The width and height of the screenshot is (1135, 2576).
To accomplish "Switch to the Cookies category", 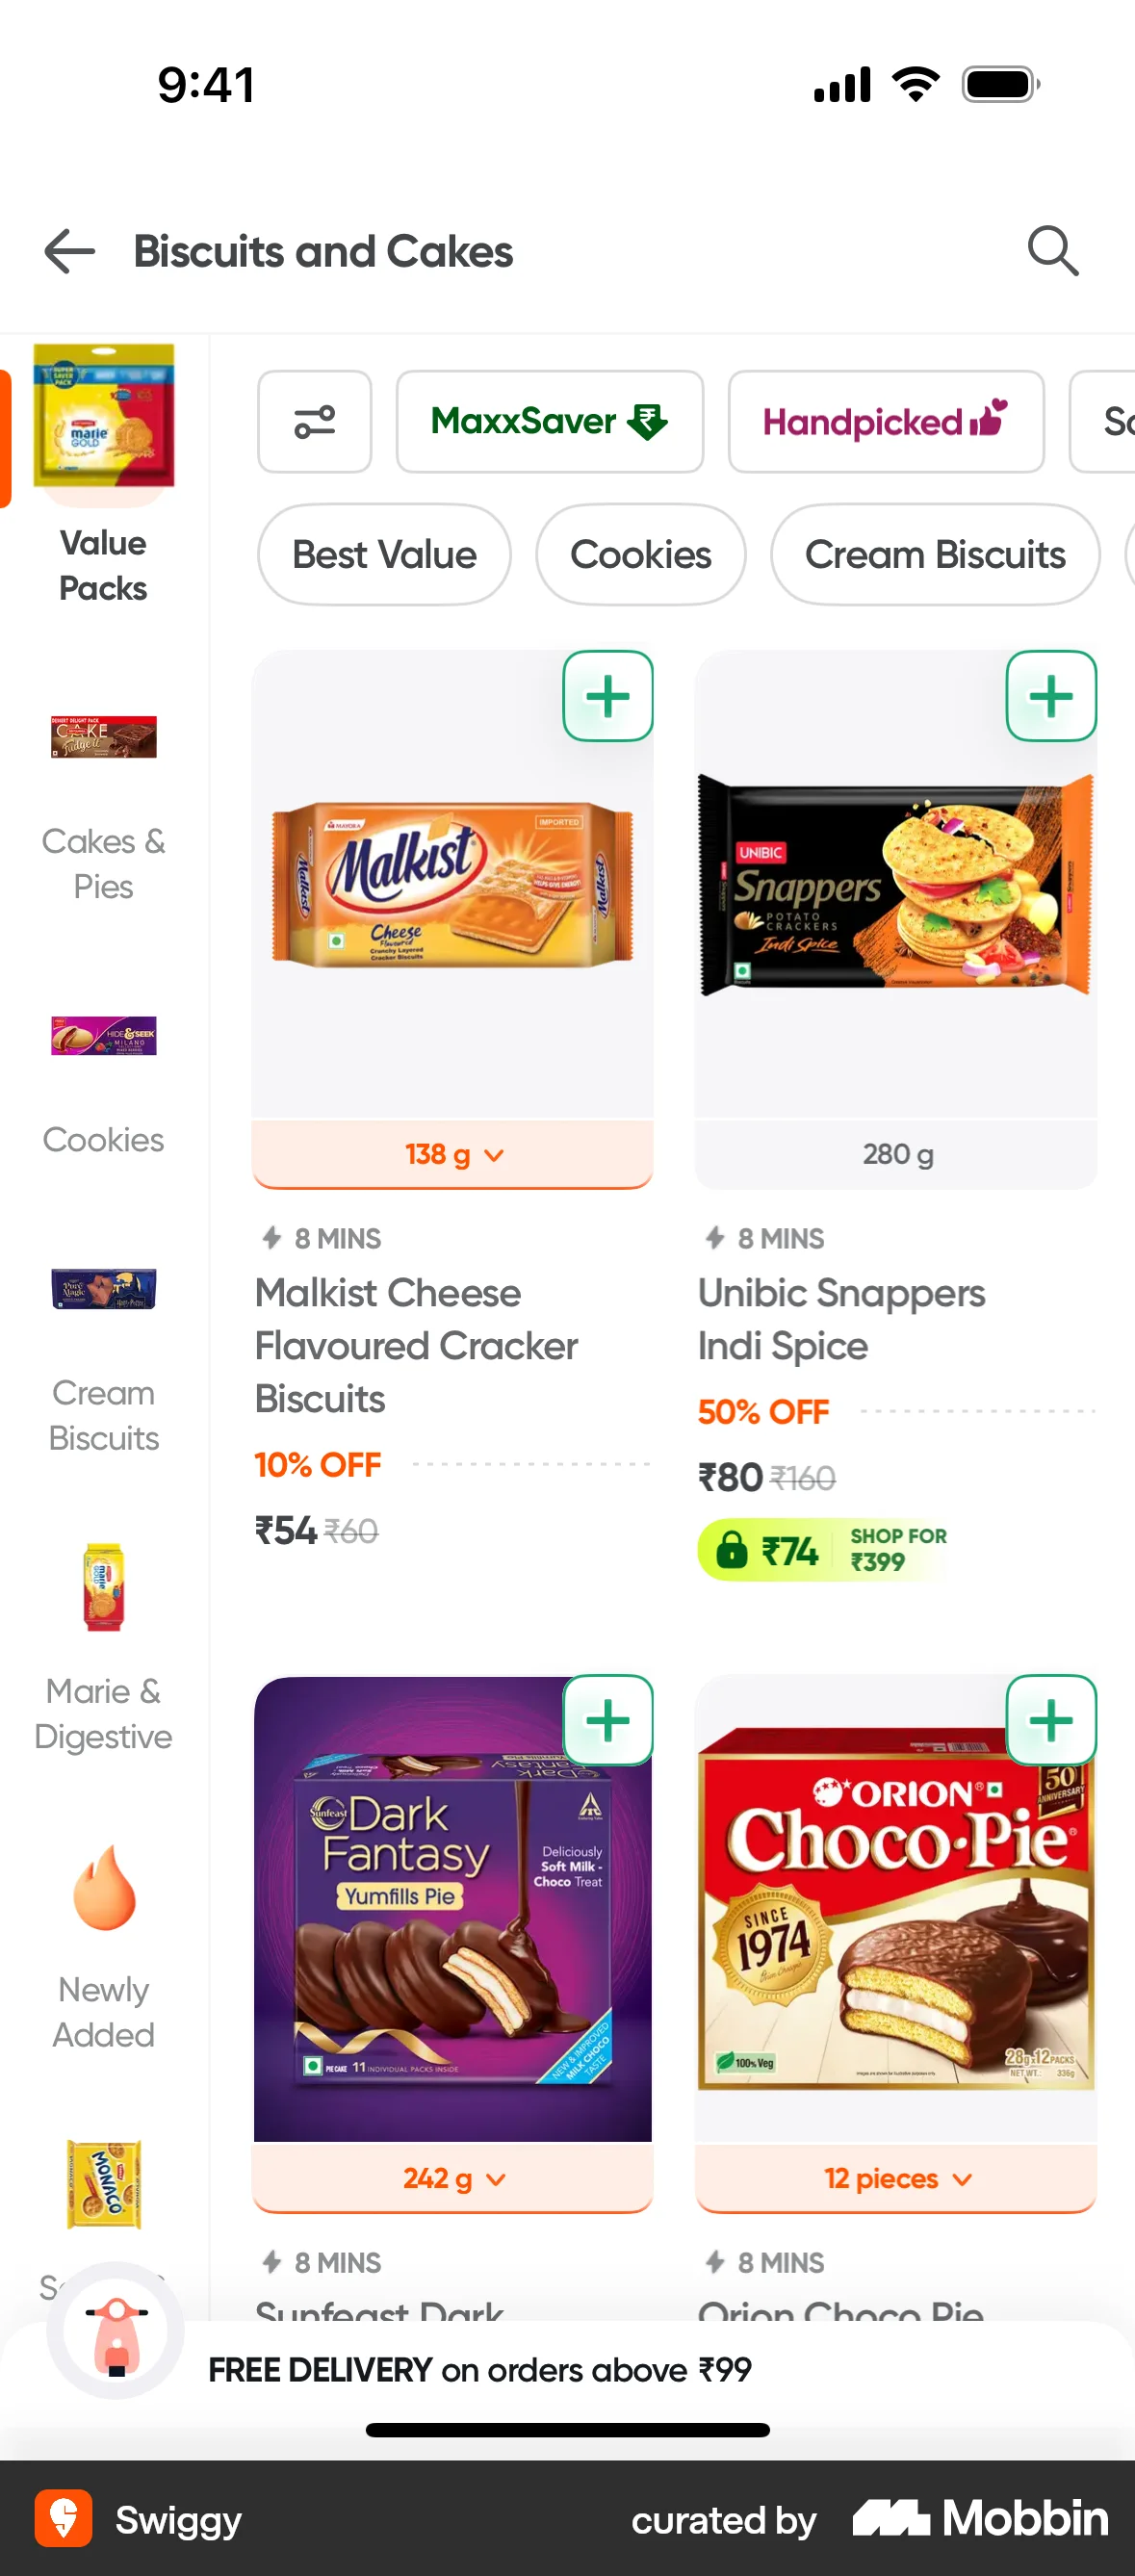I will [x=103, y=1090].
